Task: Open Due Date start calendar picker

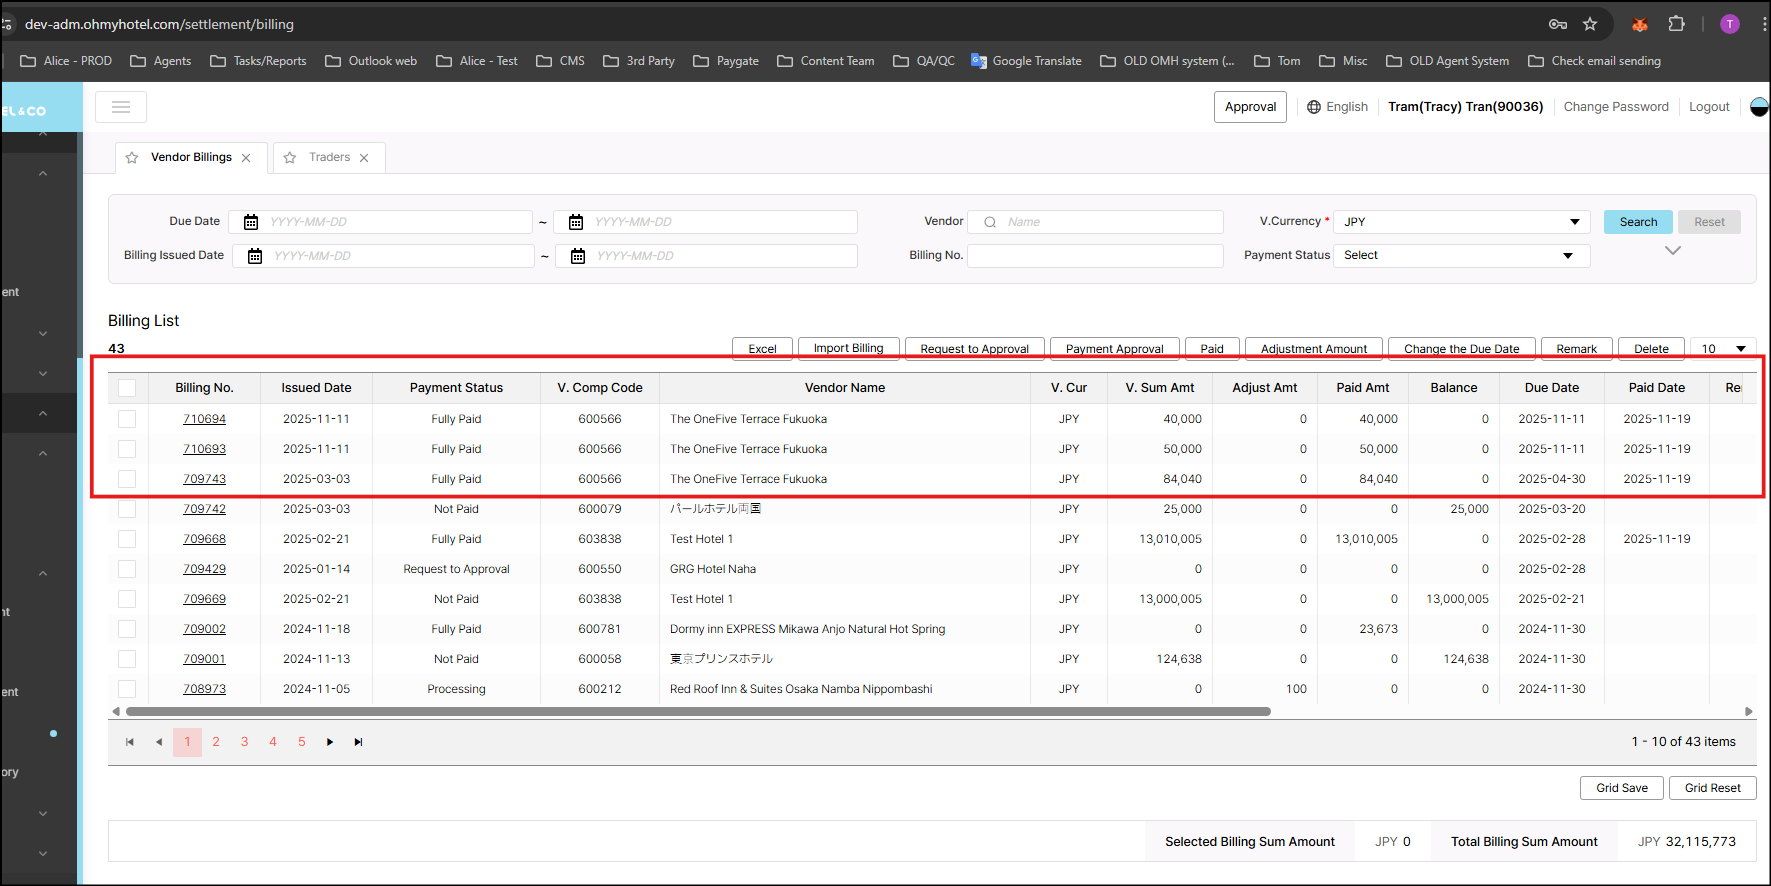Action: point(251,222)
